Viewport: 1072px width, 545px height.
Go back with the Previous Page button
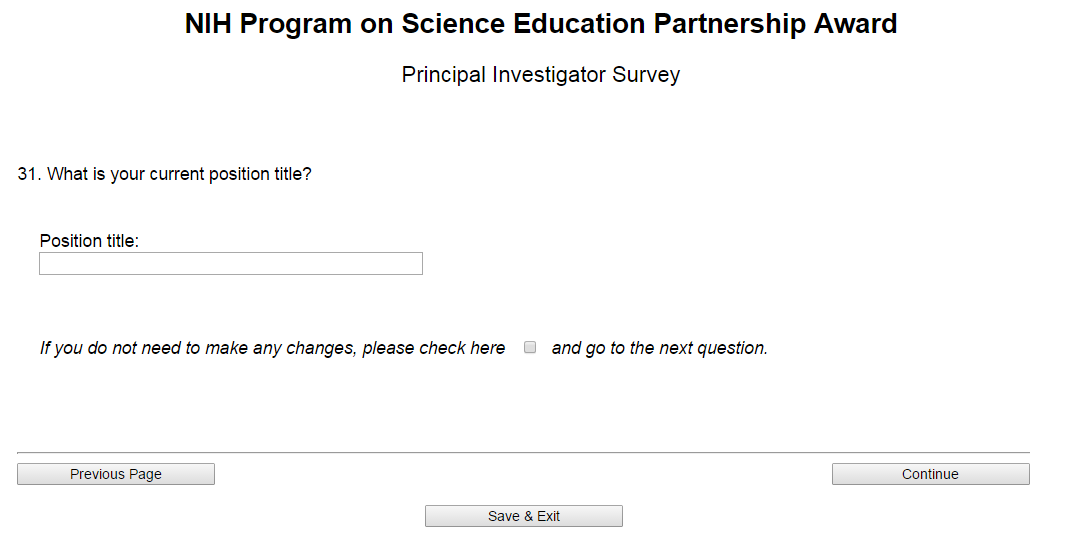[x=116, y=474]
